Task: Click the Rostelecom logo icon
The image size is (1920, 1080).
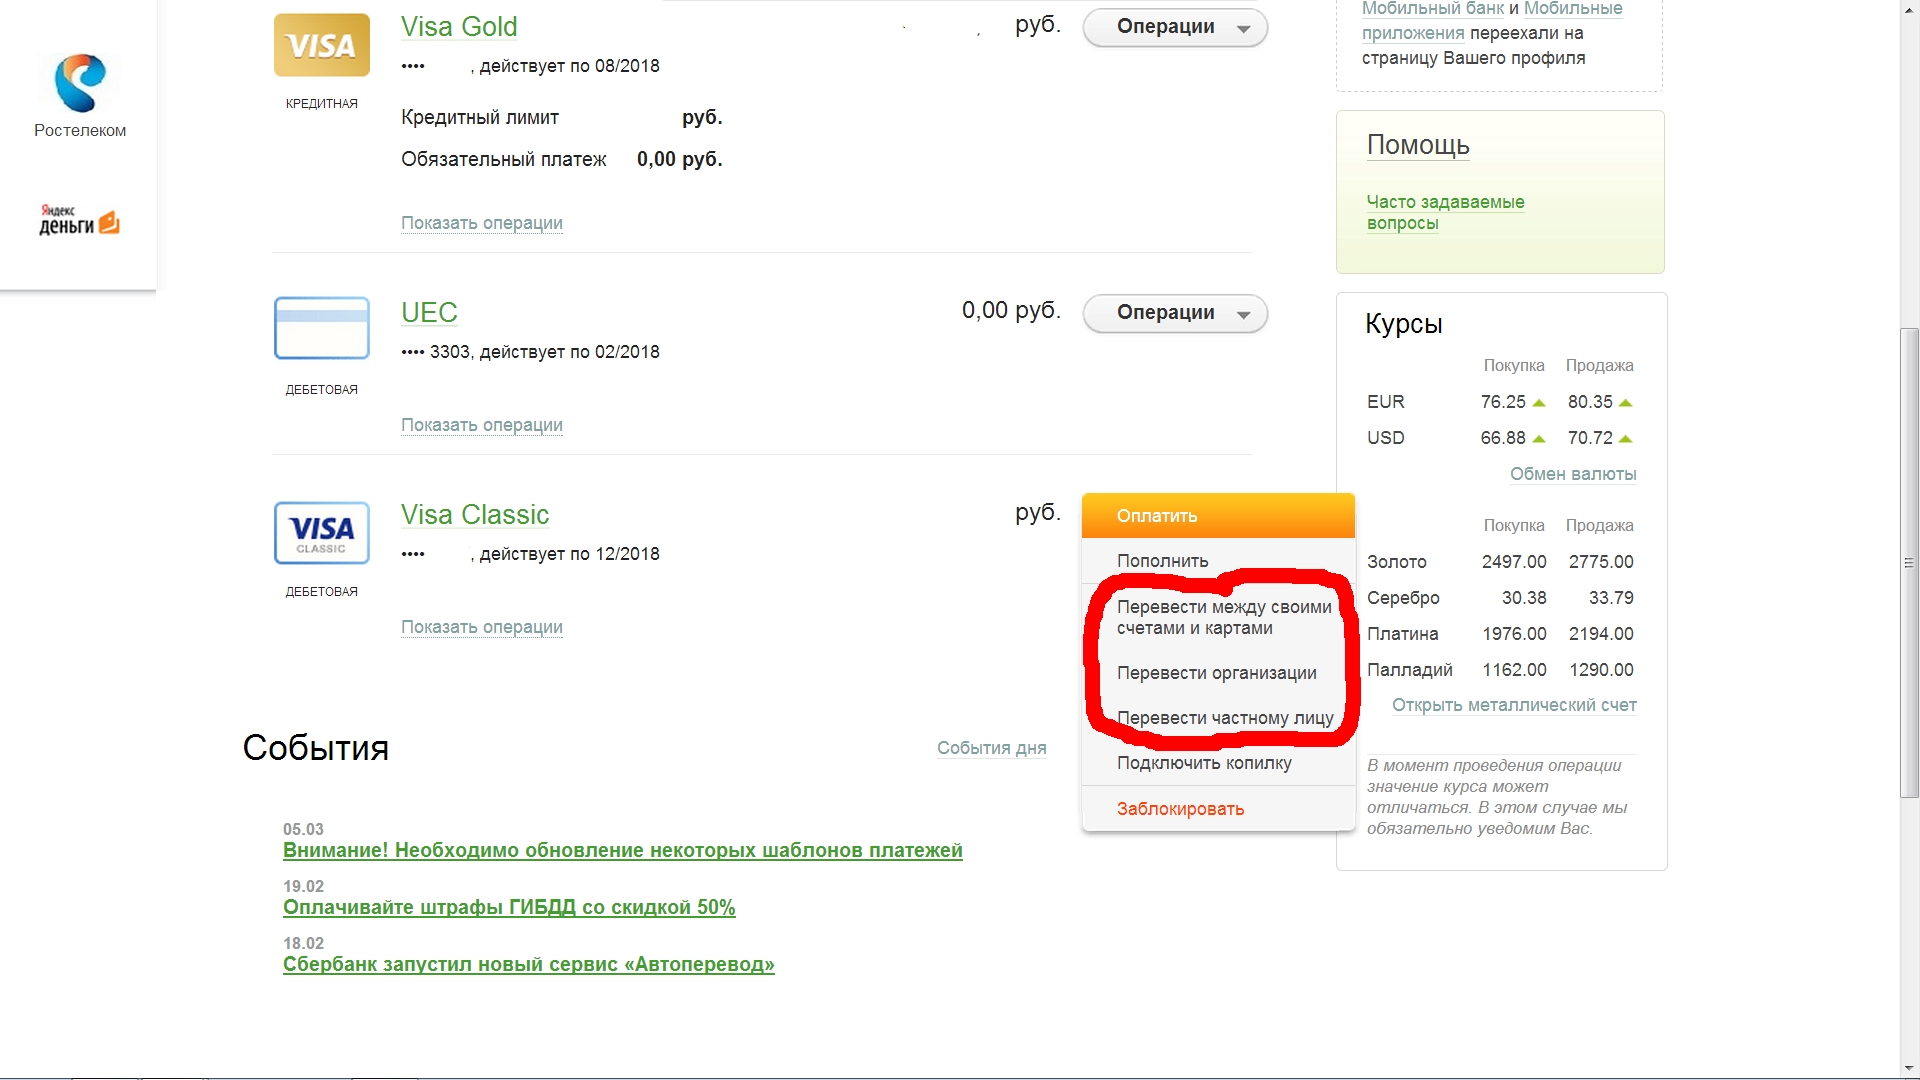Action: (x=80, y=83)
